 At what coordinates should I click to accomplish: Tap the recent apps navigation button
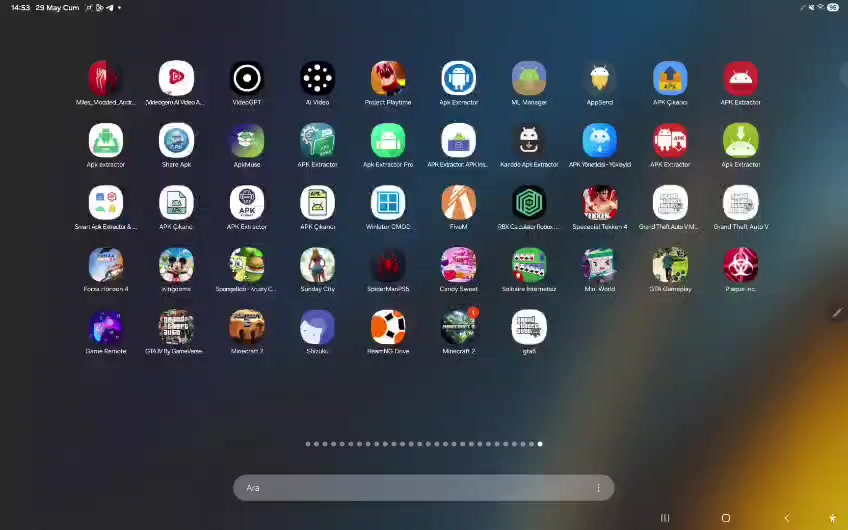pyautogui.click(x=665, y=518)
